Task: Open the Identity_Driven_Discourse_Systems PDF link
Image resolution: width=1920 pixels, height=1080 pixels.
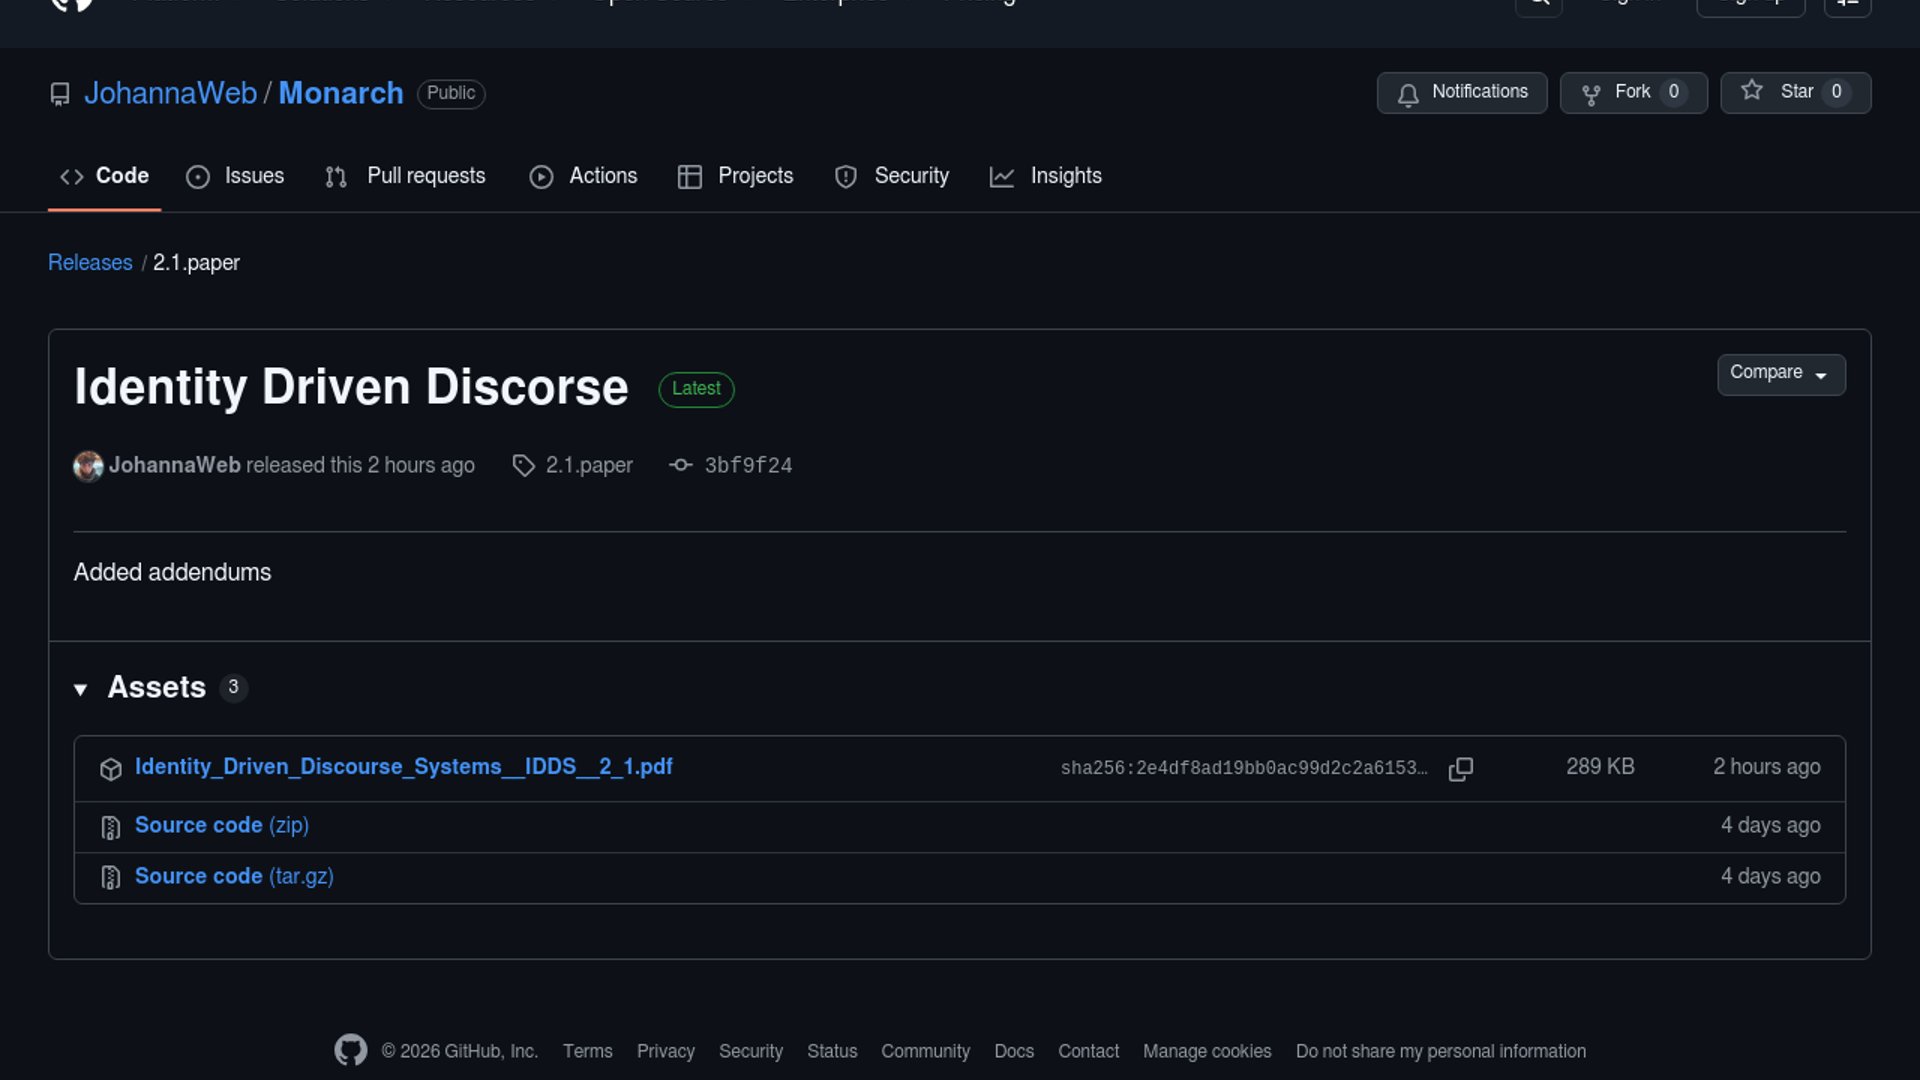Action: (x=403, y=767)
